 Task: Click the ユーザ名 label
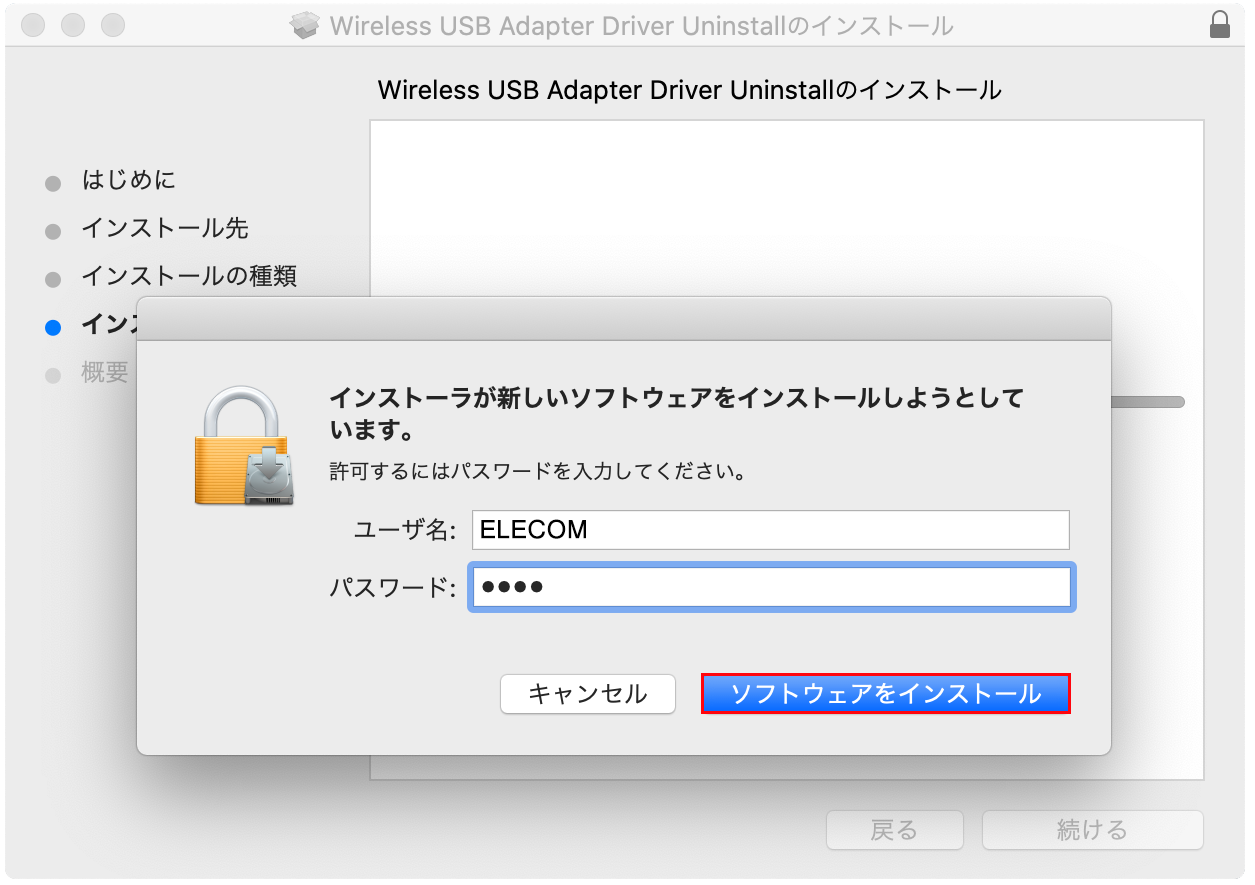click(405, 530)
